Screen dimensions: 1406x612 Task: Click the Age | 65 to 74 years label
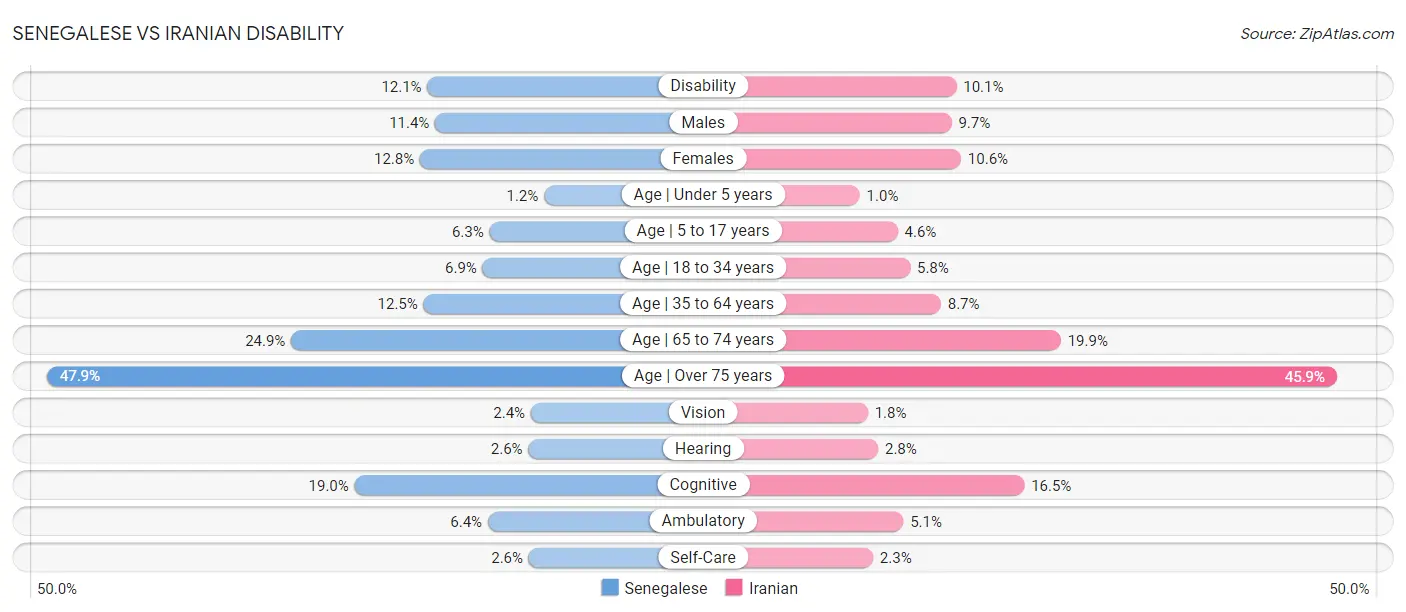click(x=703, y=340)
